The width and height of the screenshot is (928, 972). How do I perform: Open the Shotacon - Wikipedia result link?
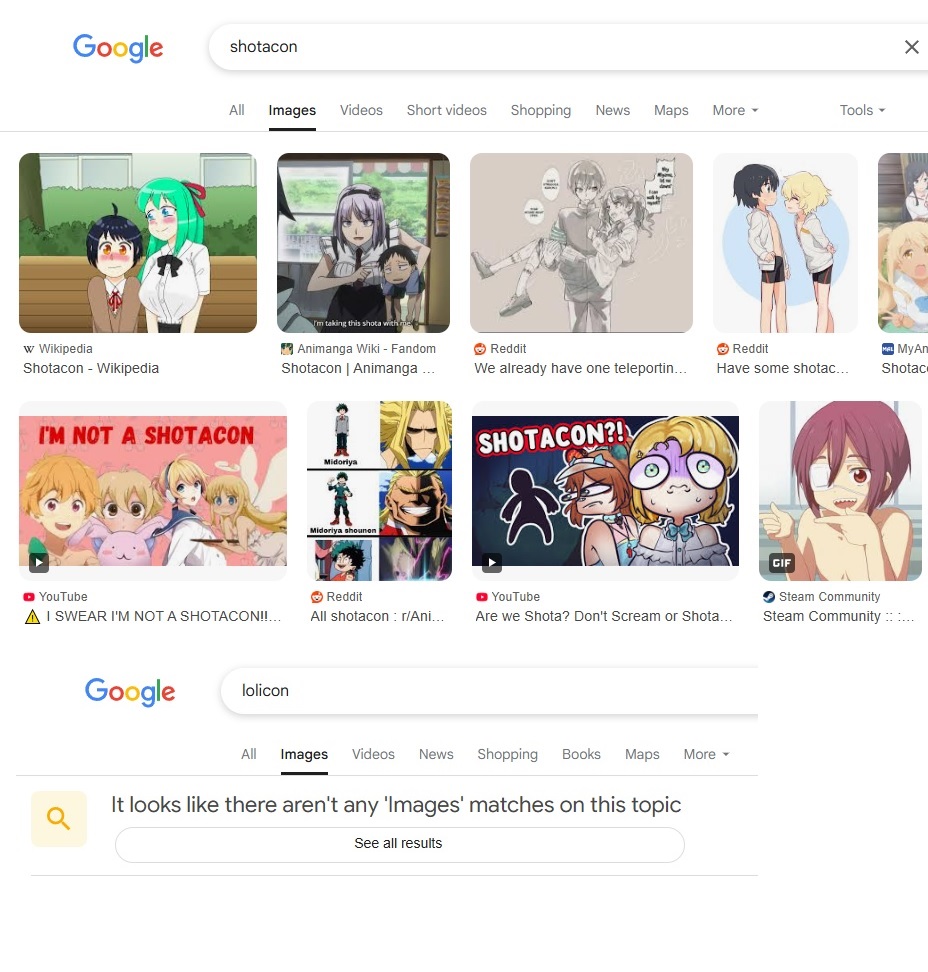click(91, 368)
